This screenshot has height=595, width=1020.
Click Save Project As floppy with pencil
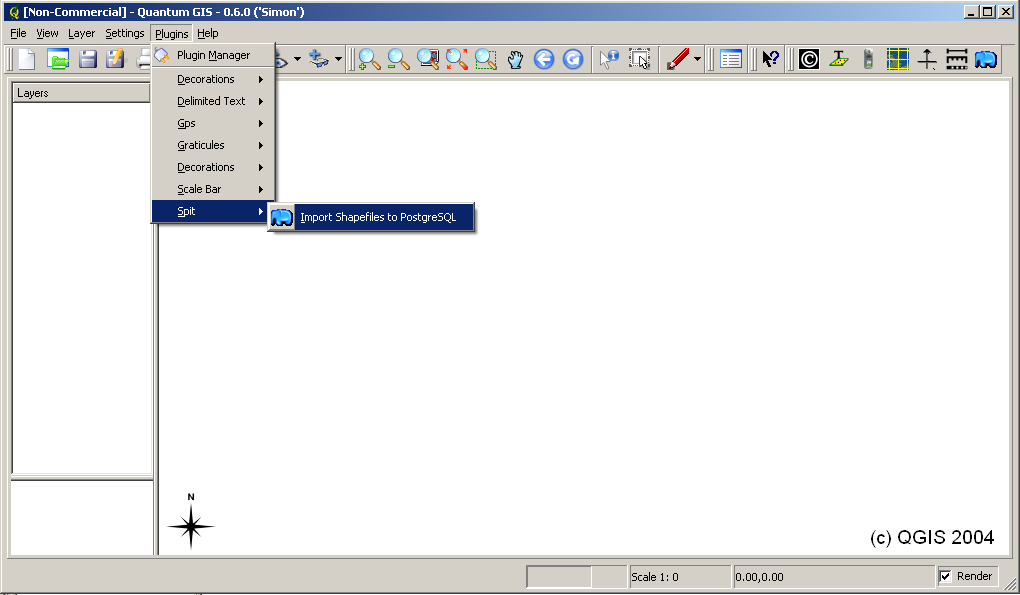click(115, 59)
